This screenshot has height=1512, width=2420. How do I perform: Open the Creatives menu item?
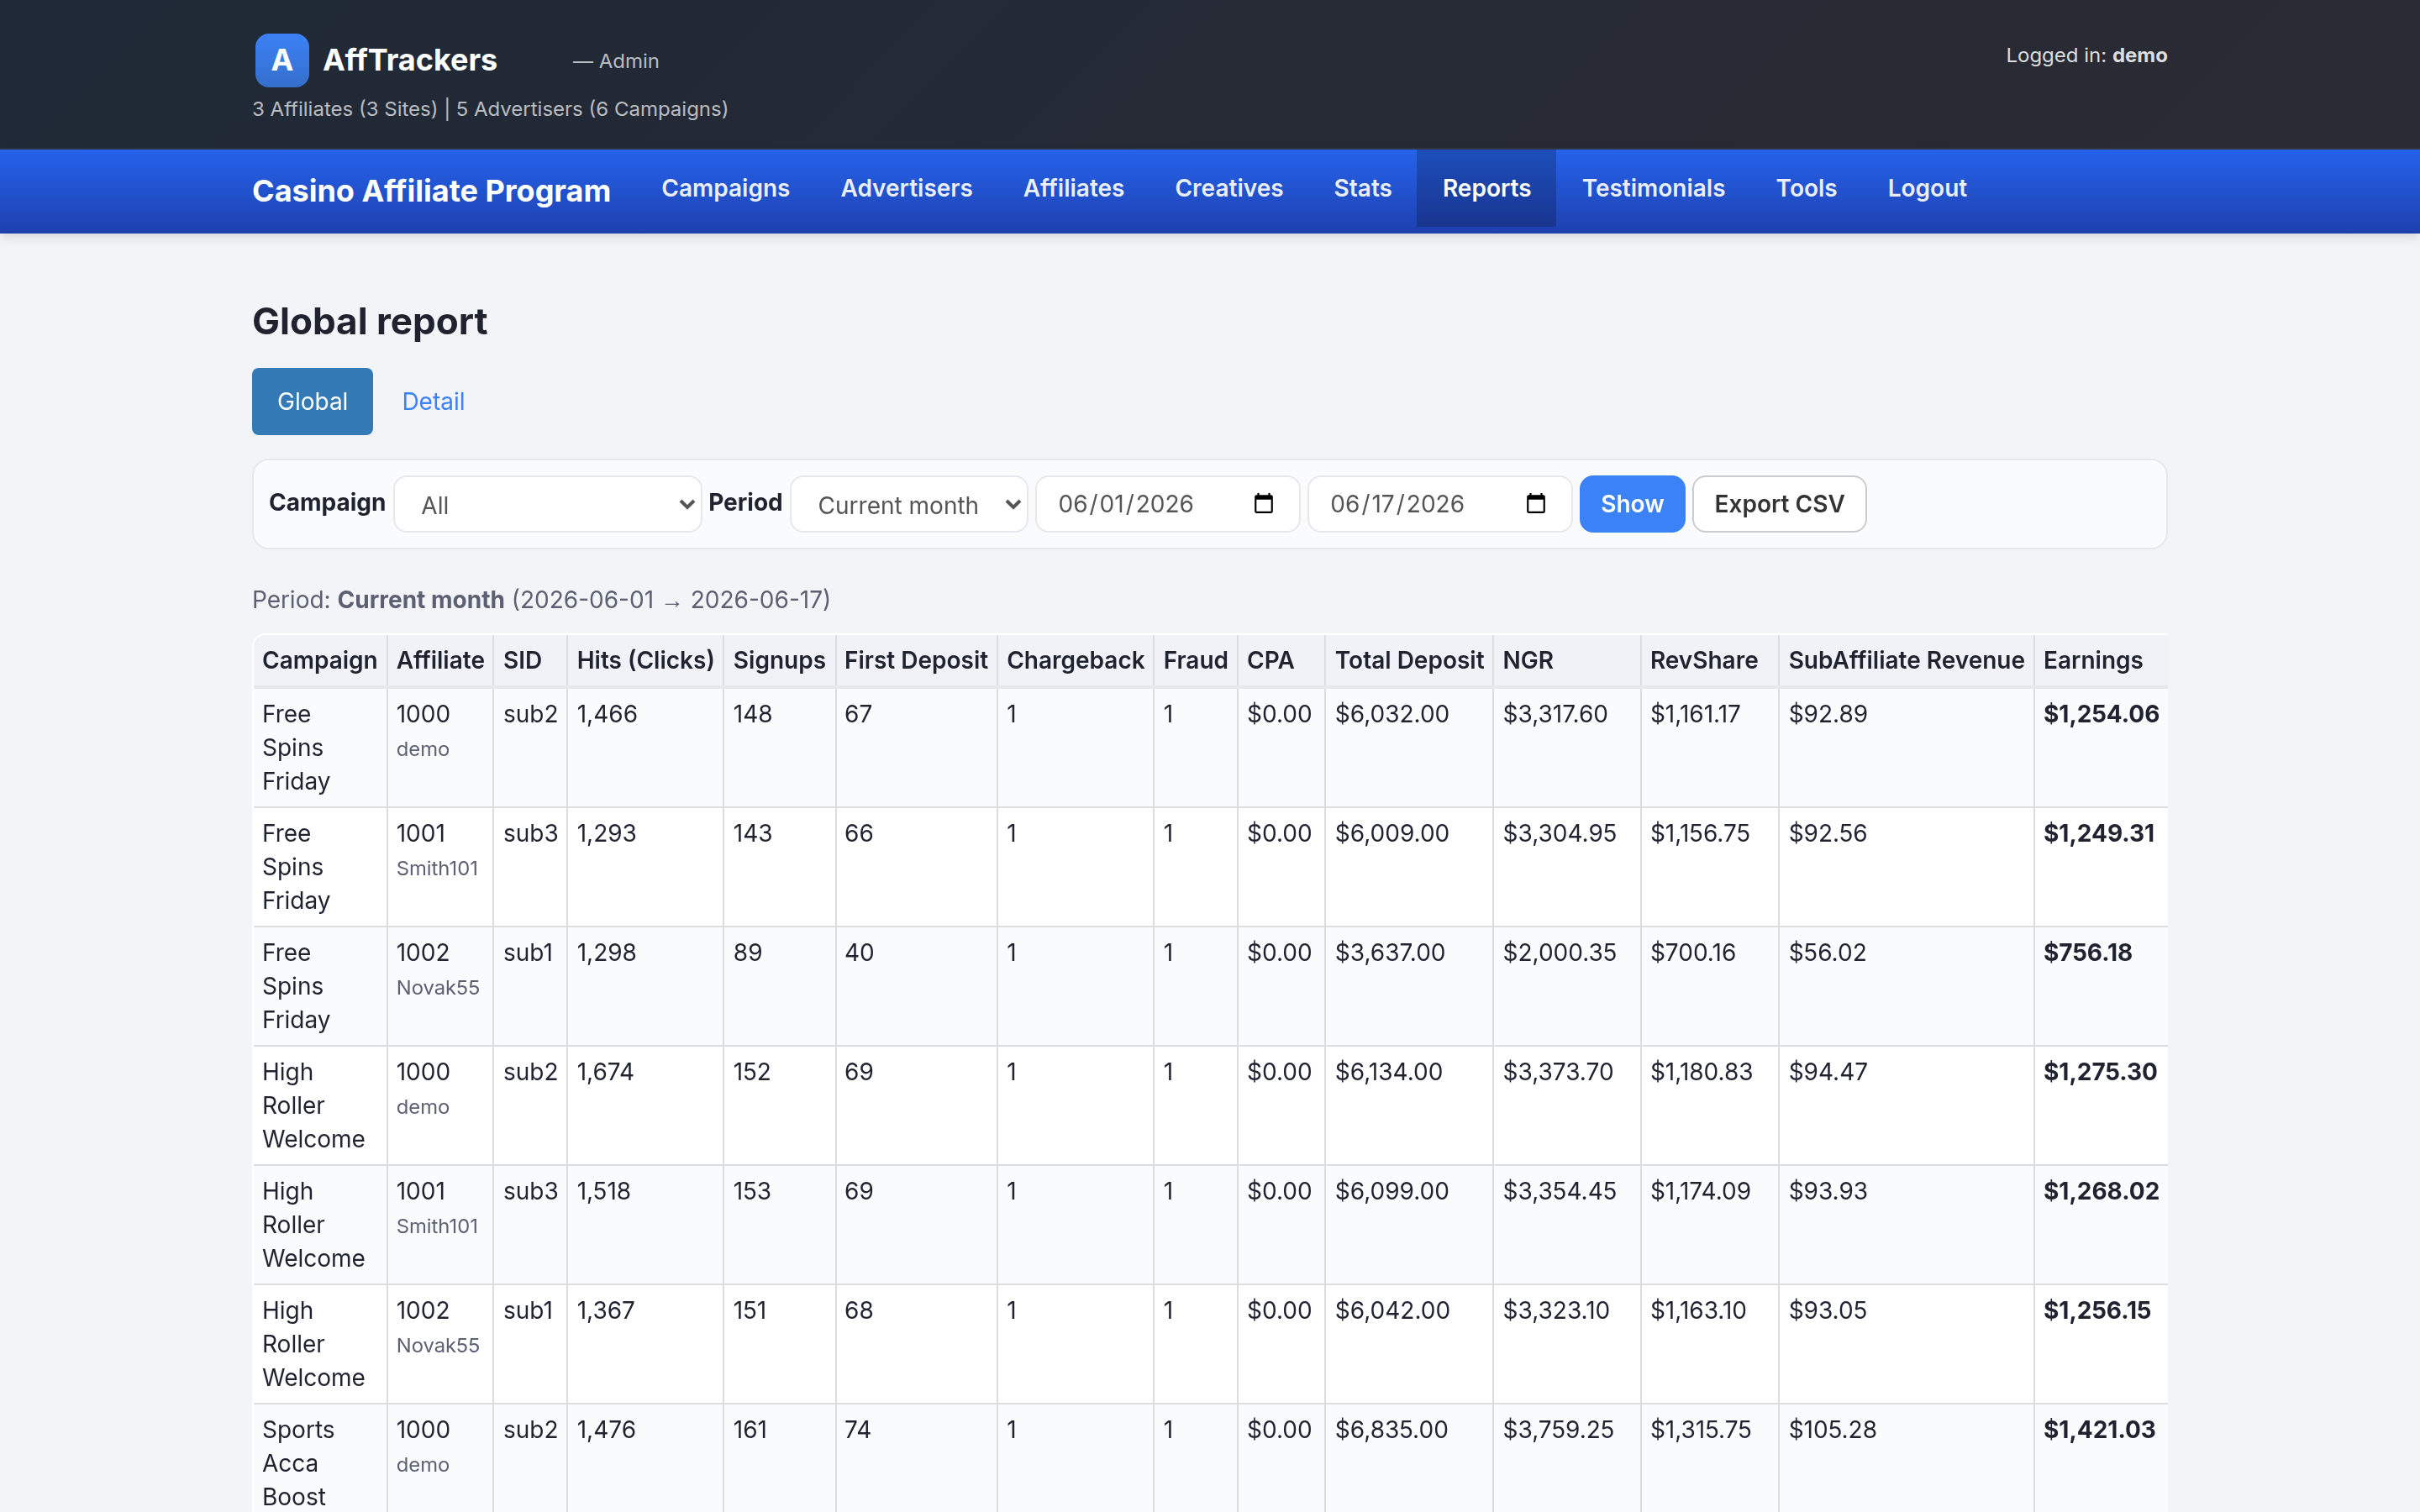coord(1228,188)
